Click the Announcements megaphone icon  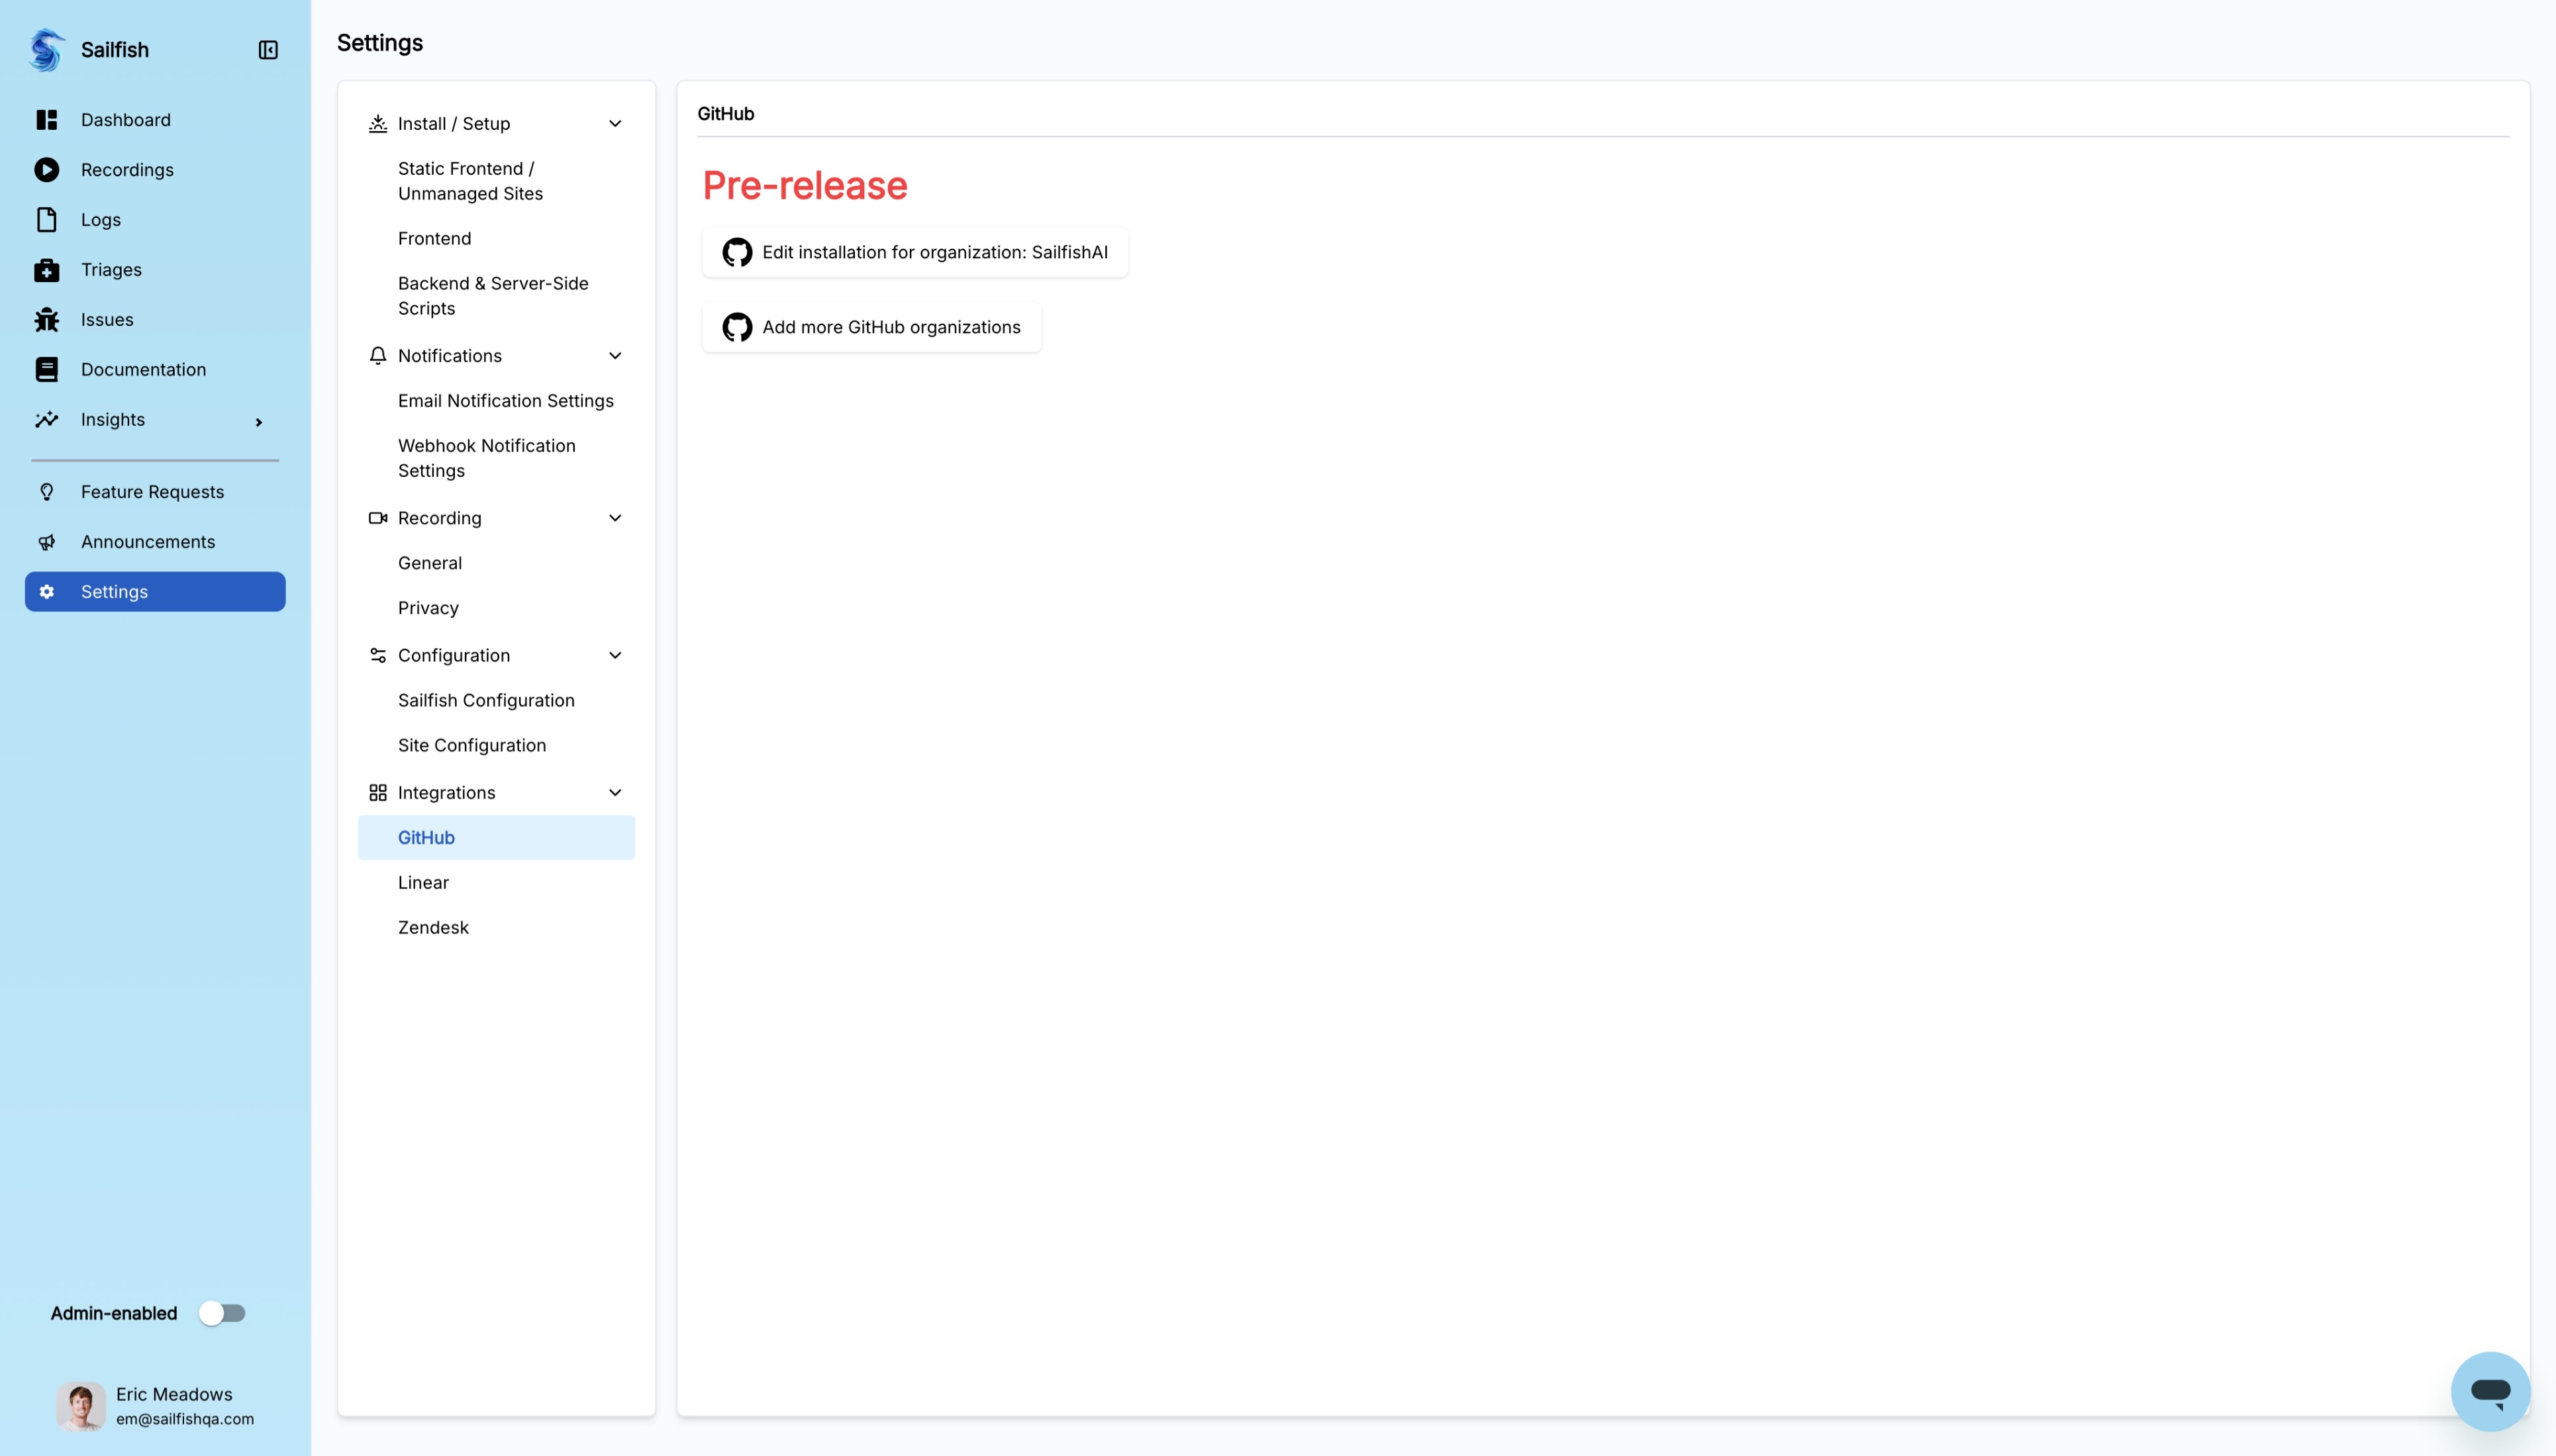tap(47, 541)
